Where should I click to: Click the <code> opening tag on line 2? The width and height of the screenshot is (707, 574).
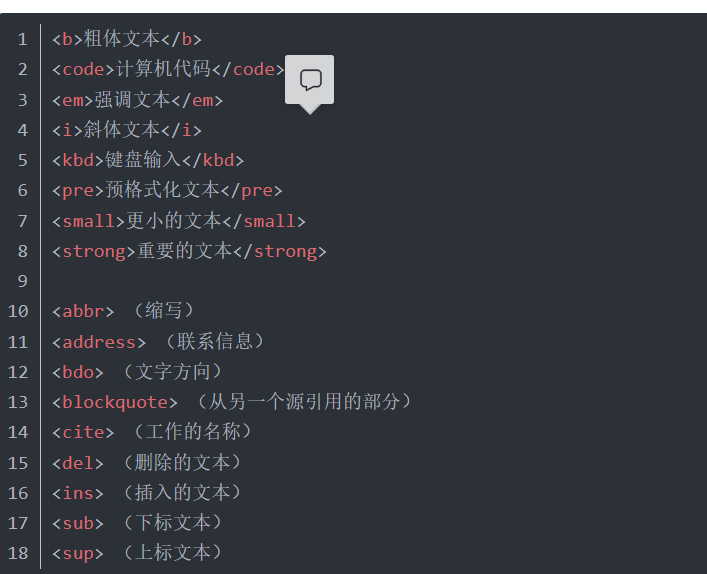click(83, 69)
